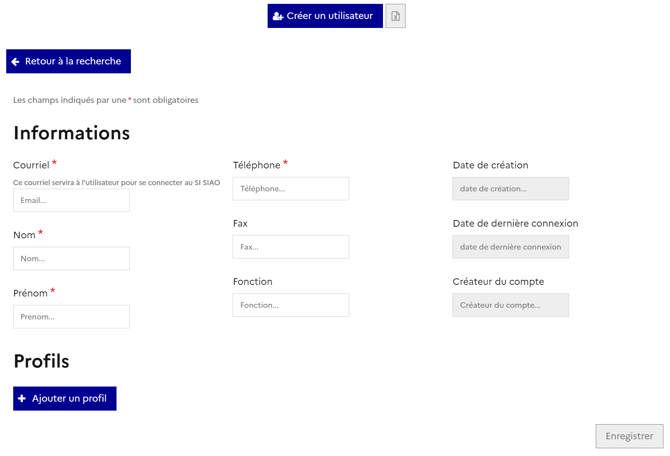Click the Ajouter un profil button

point(65,399)
